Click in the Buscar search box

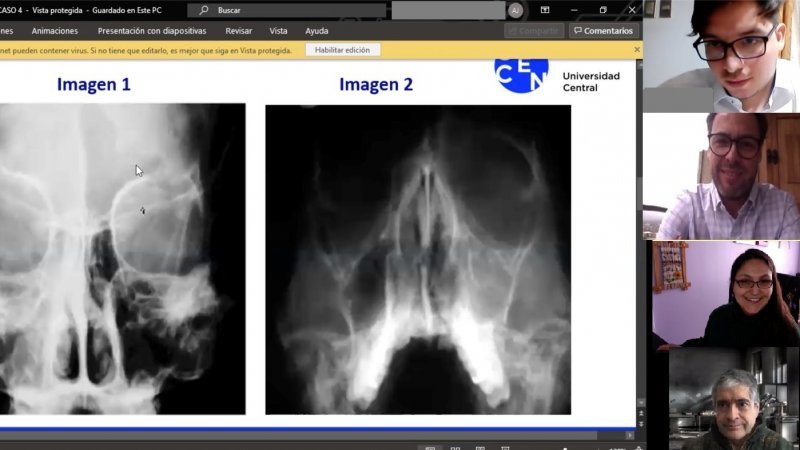point(285,10)
